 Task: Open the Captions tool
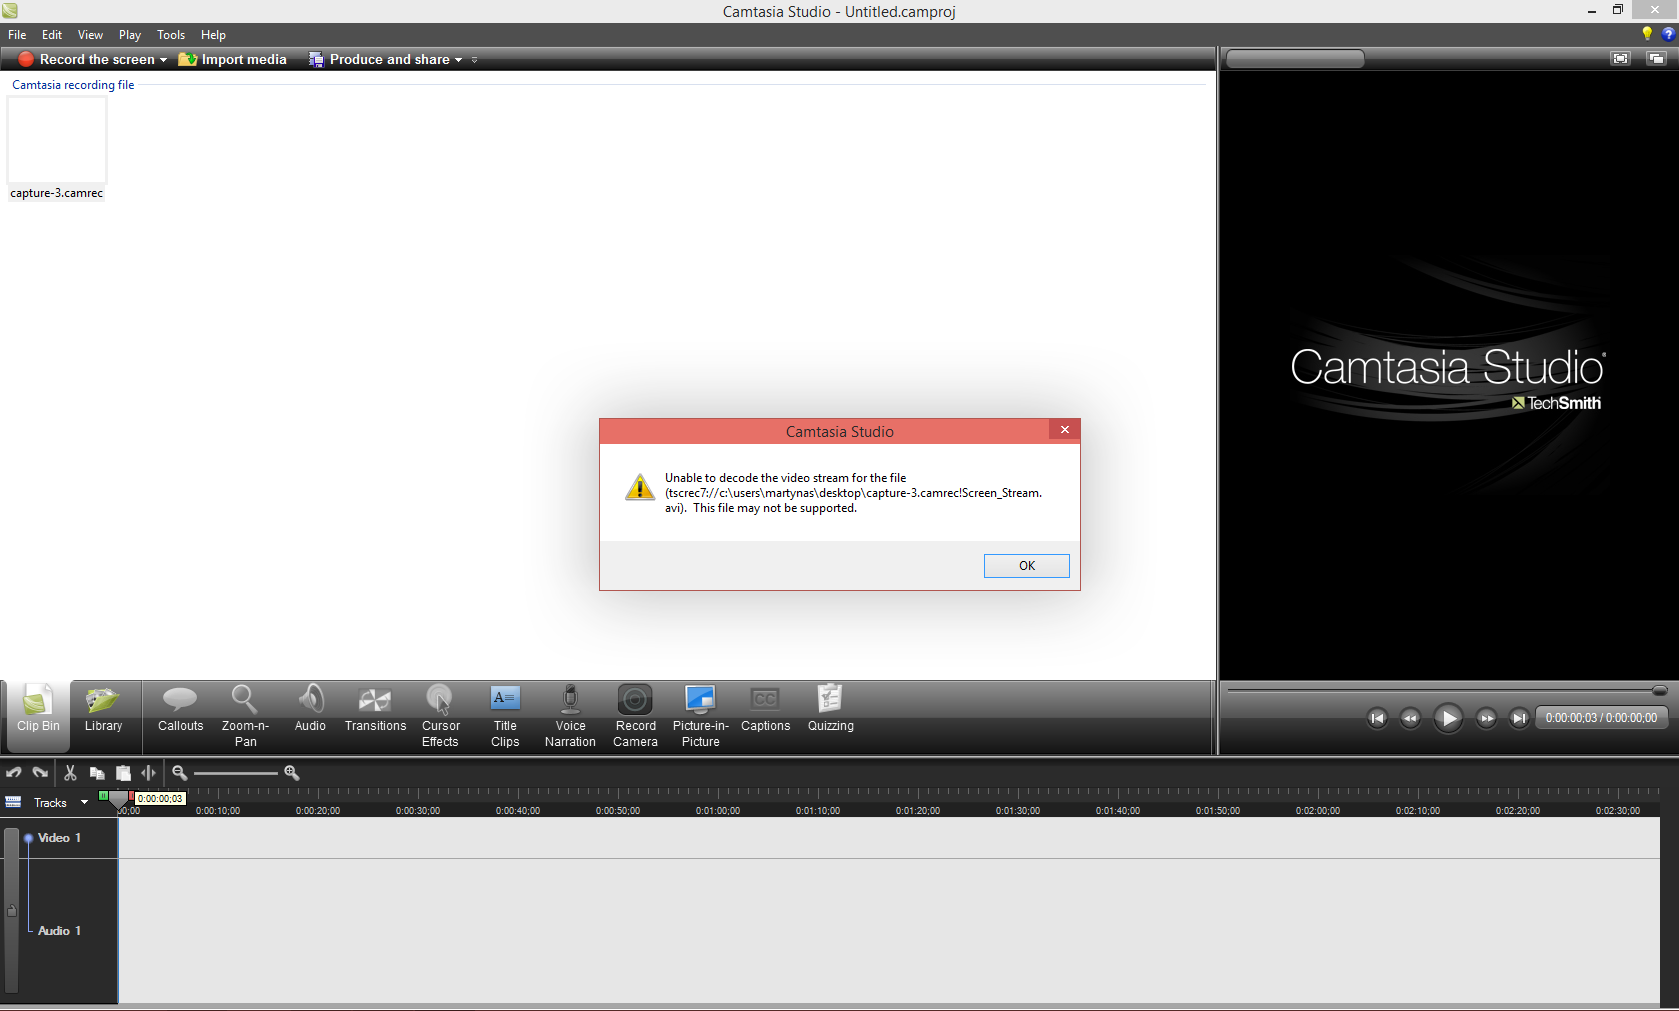(765, 709)
